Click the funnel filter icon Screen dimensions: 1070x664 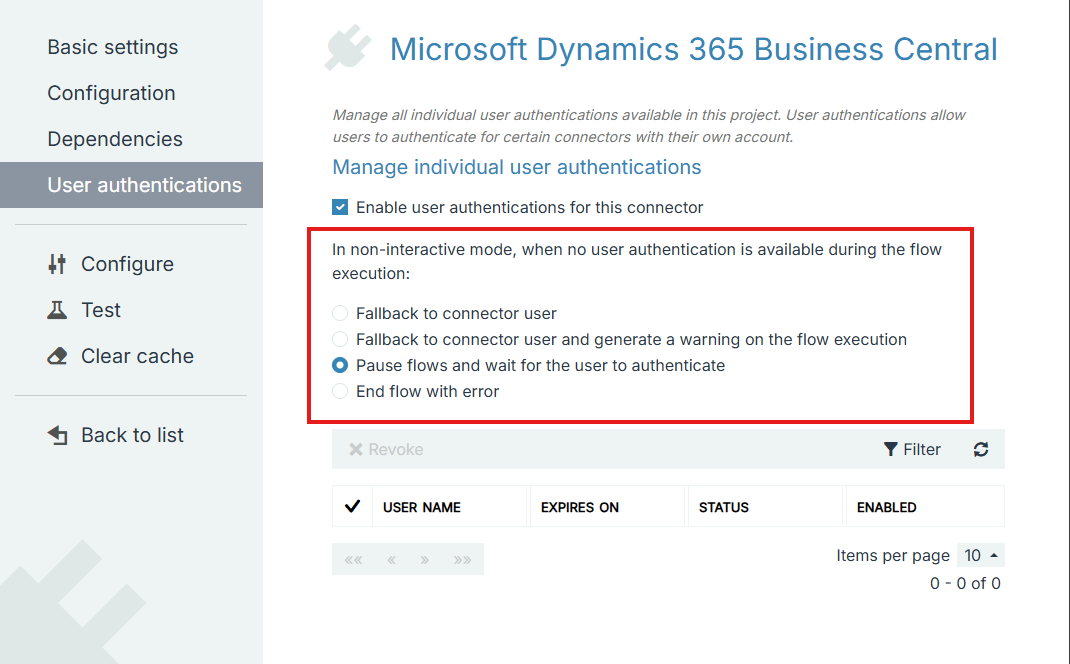891,449
